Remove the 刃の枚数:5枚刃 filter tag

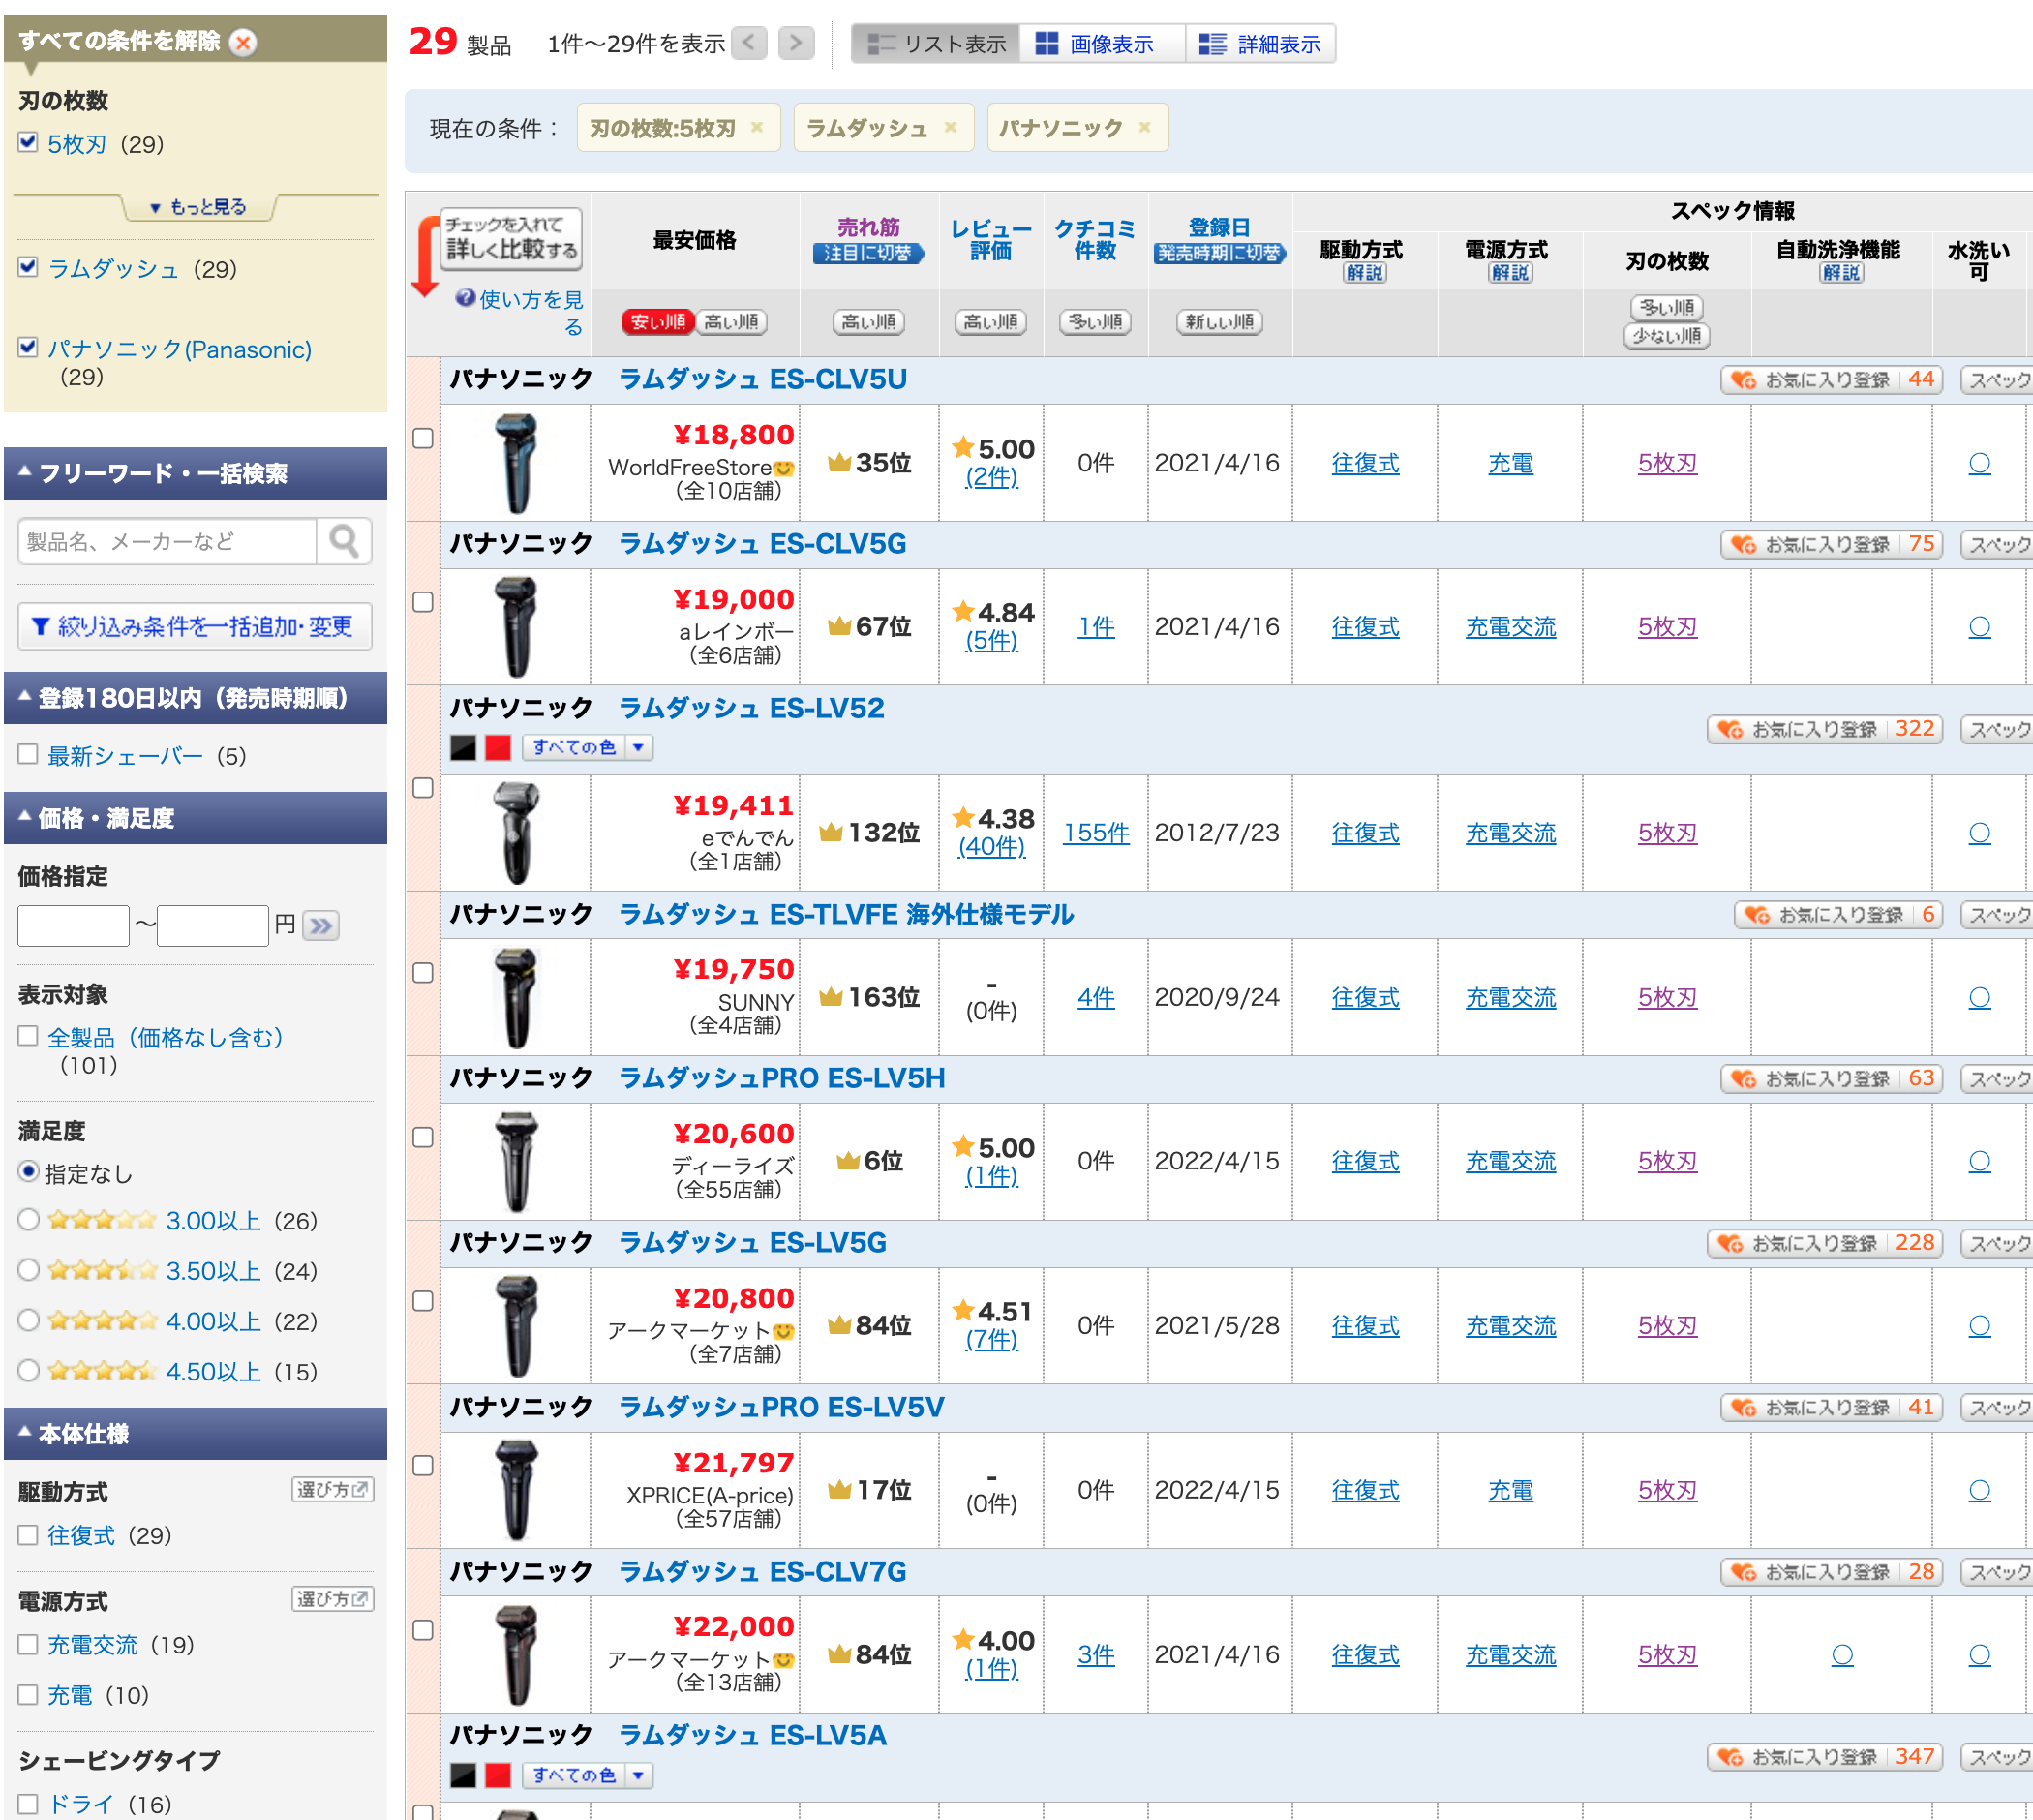757,128
